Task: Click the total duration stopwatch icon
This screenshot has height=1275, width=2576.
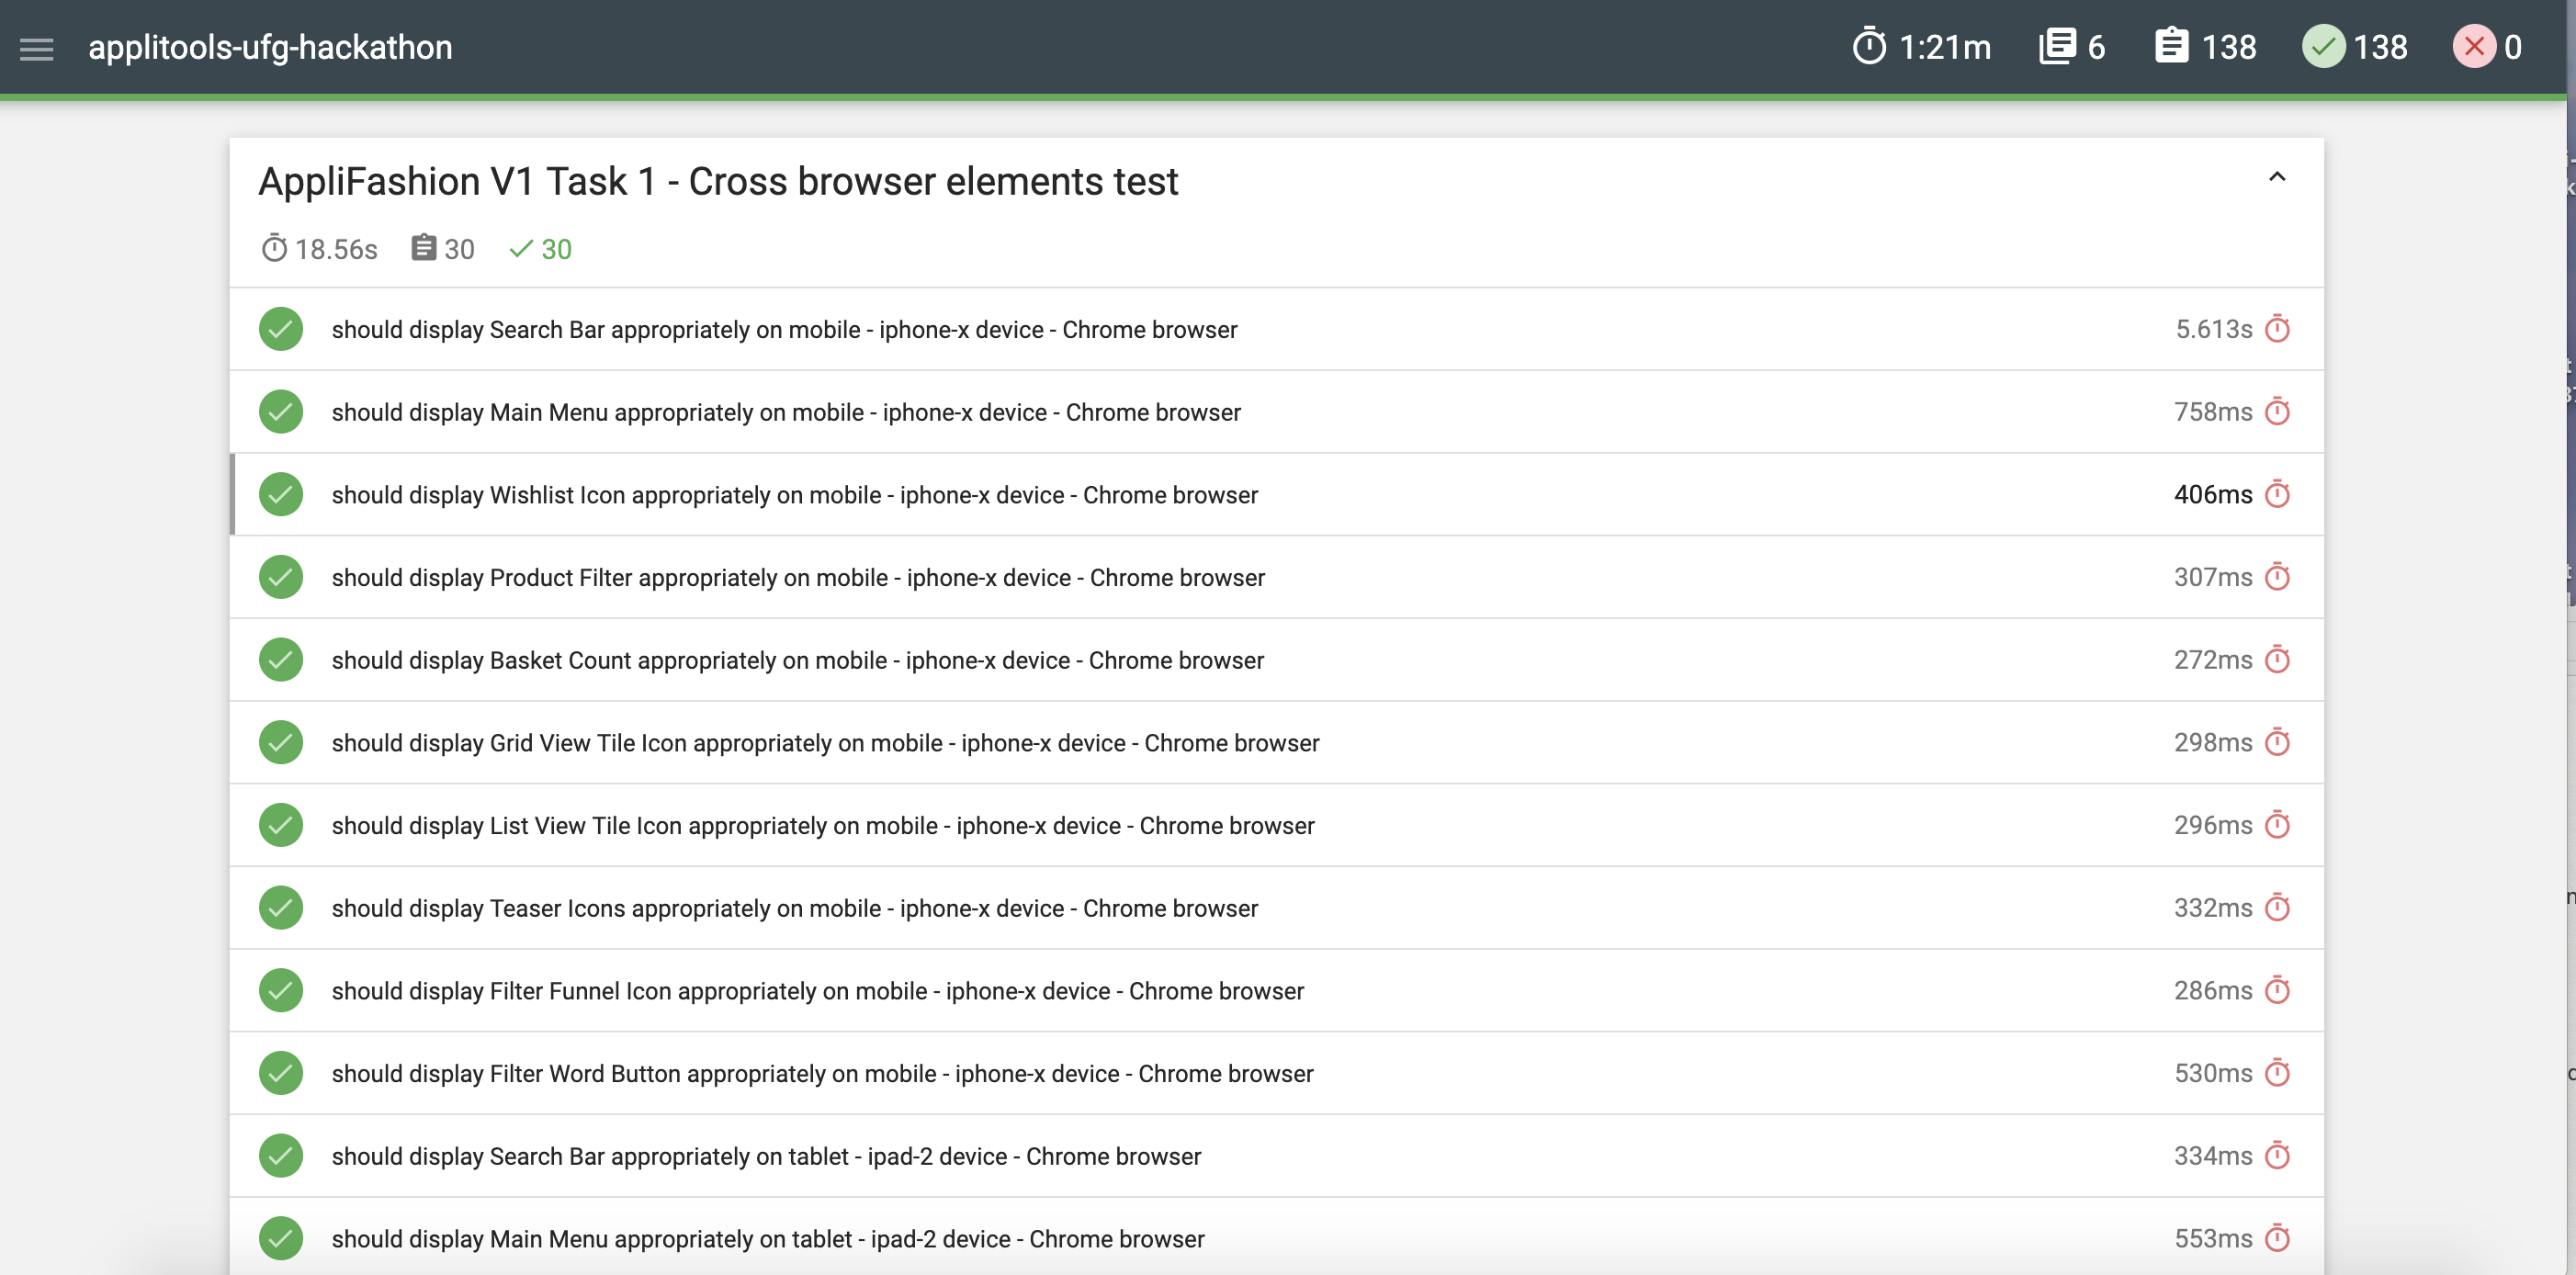Action: click(x=1868, y=47)
